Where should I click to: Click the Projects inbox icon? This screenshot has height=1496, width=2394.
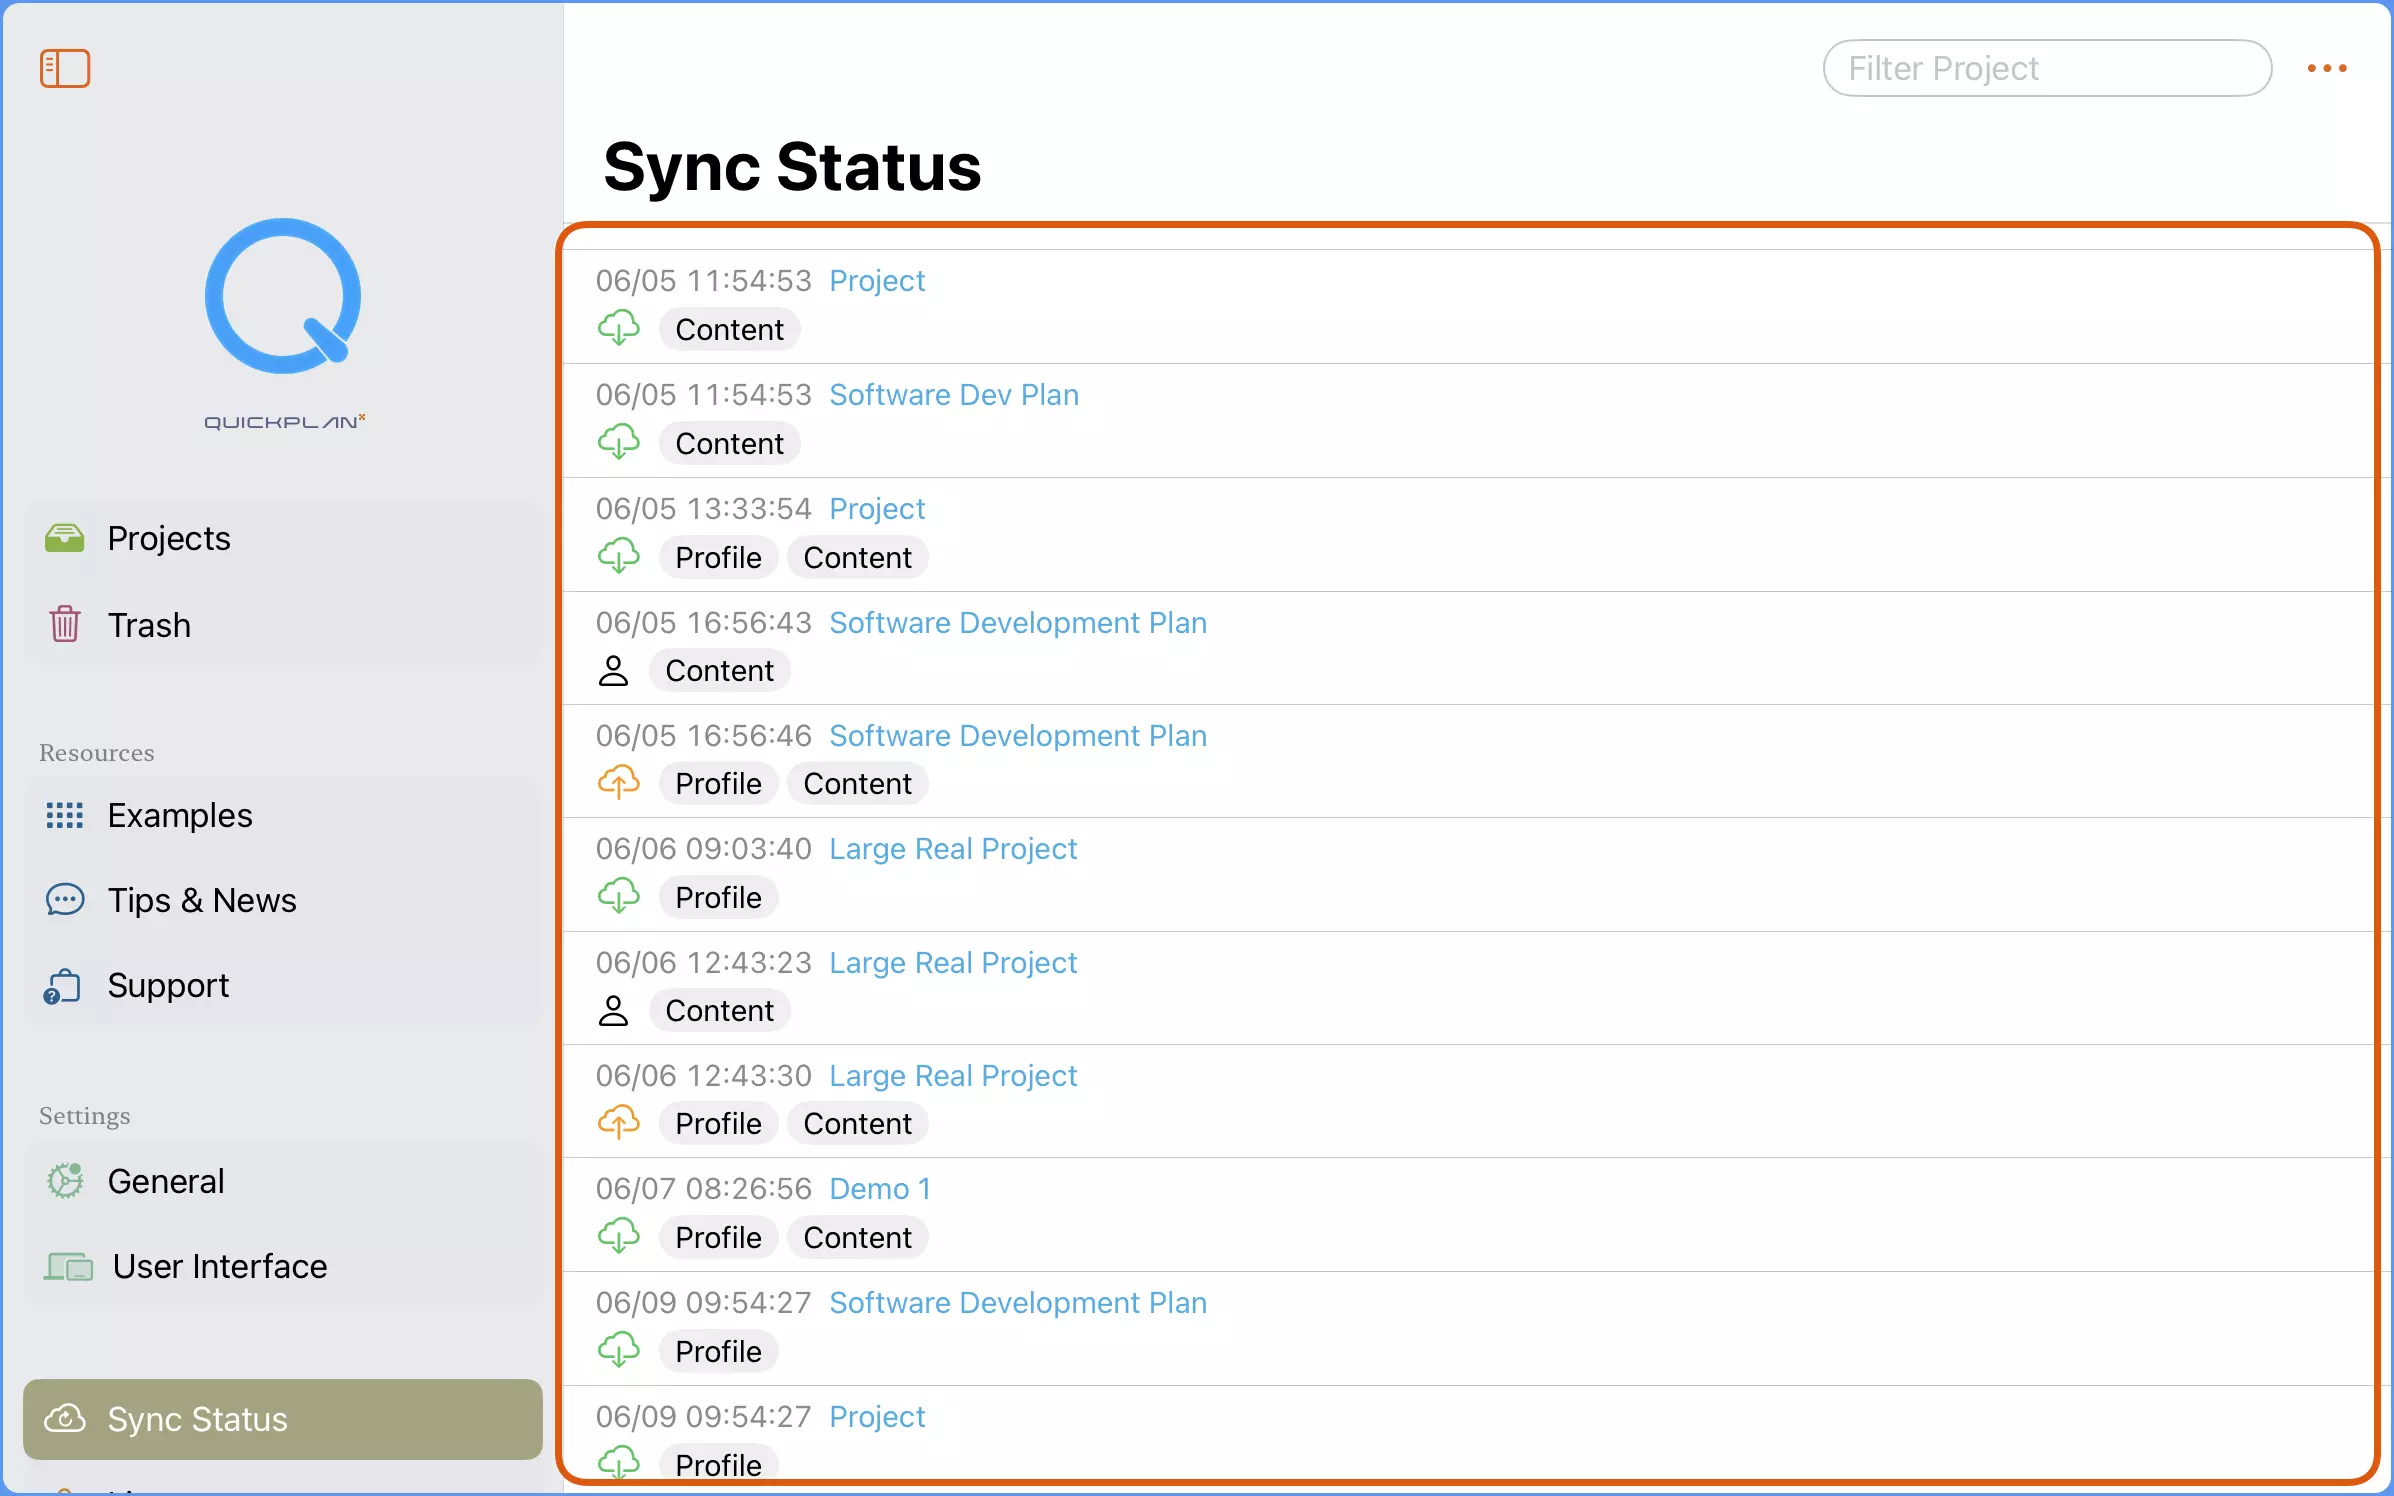(64, 537)
